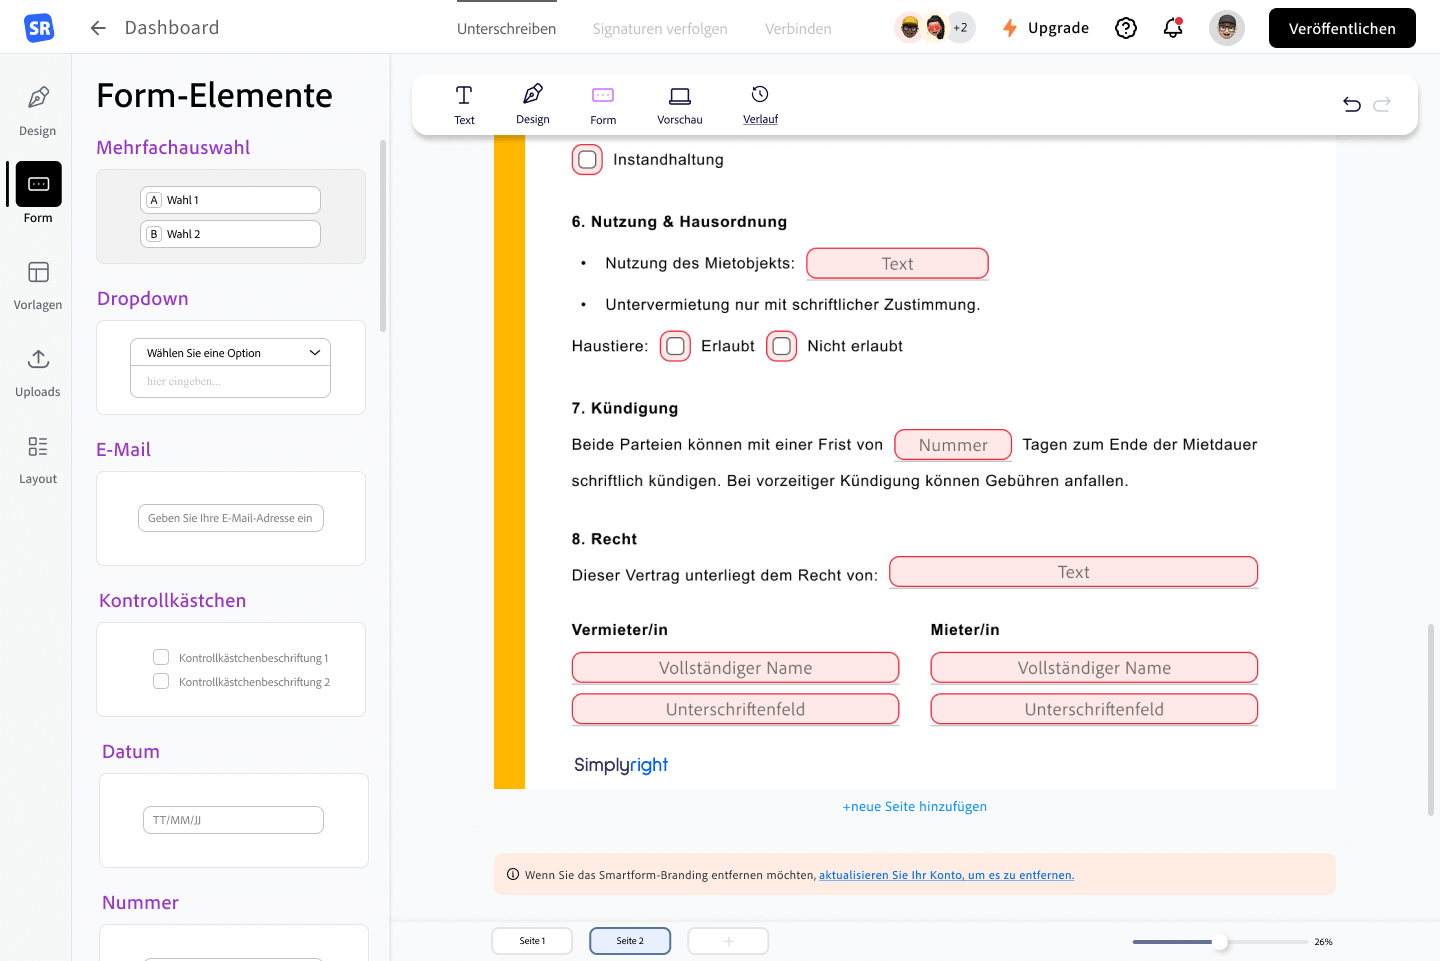This screenshot has width=1440, height=961.
Task: Check the Instandhaltung checkbox
Action: click(588, 160)
